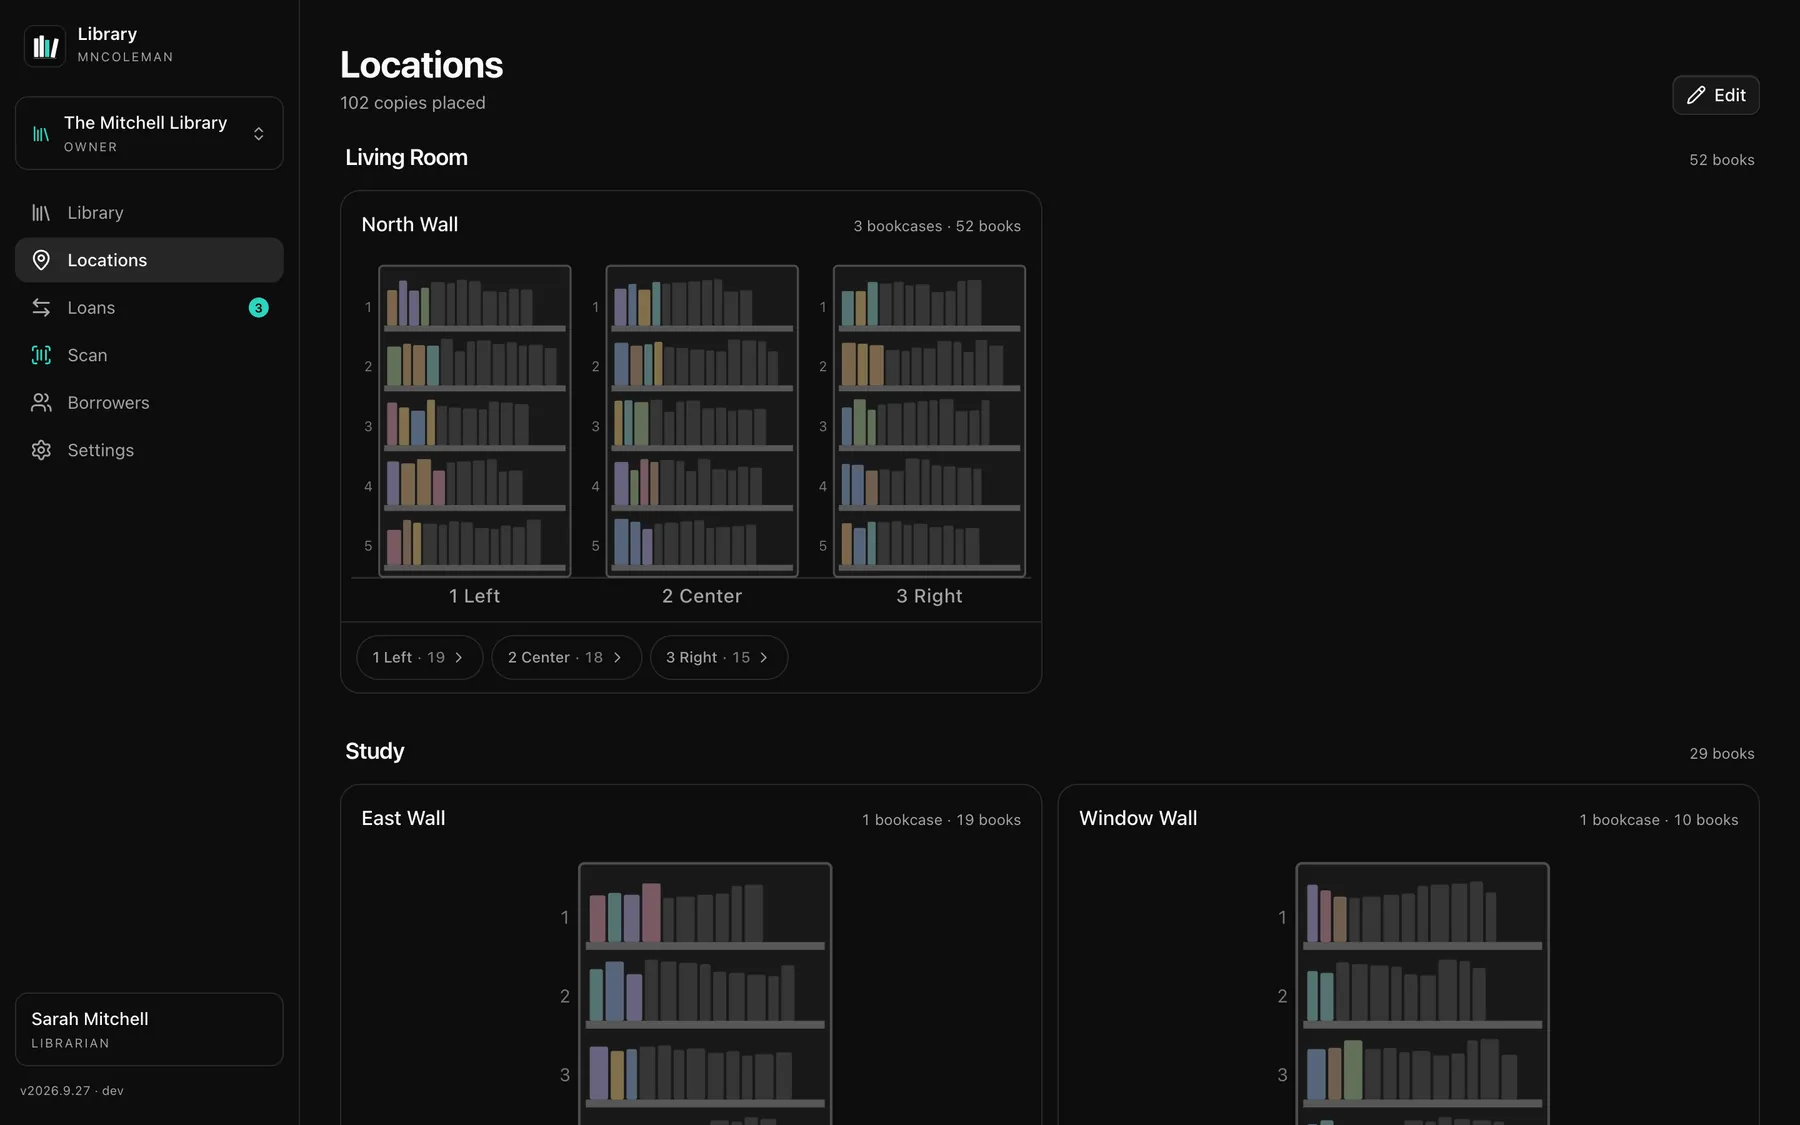Click the '2 Center' bookcase caption
1800x1125 pixels.
(x=702, y=596)
